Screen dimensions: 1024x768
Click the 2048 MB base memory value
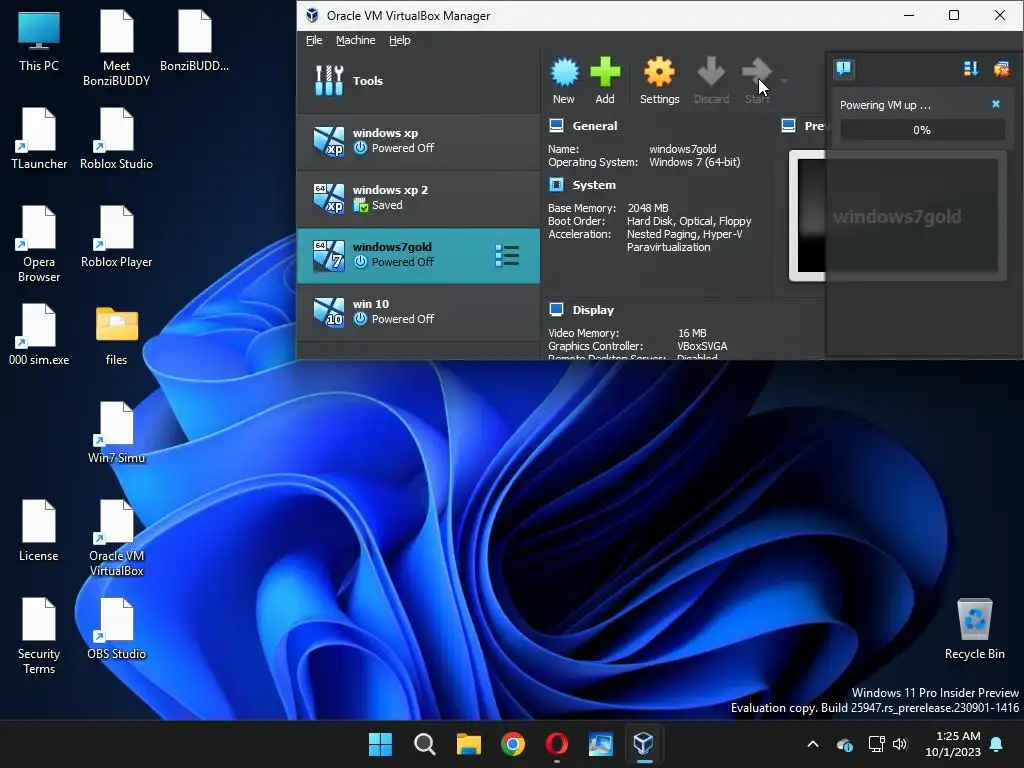647,208
